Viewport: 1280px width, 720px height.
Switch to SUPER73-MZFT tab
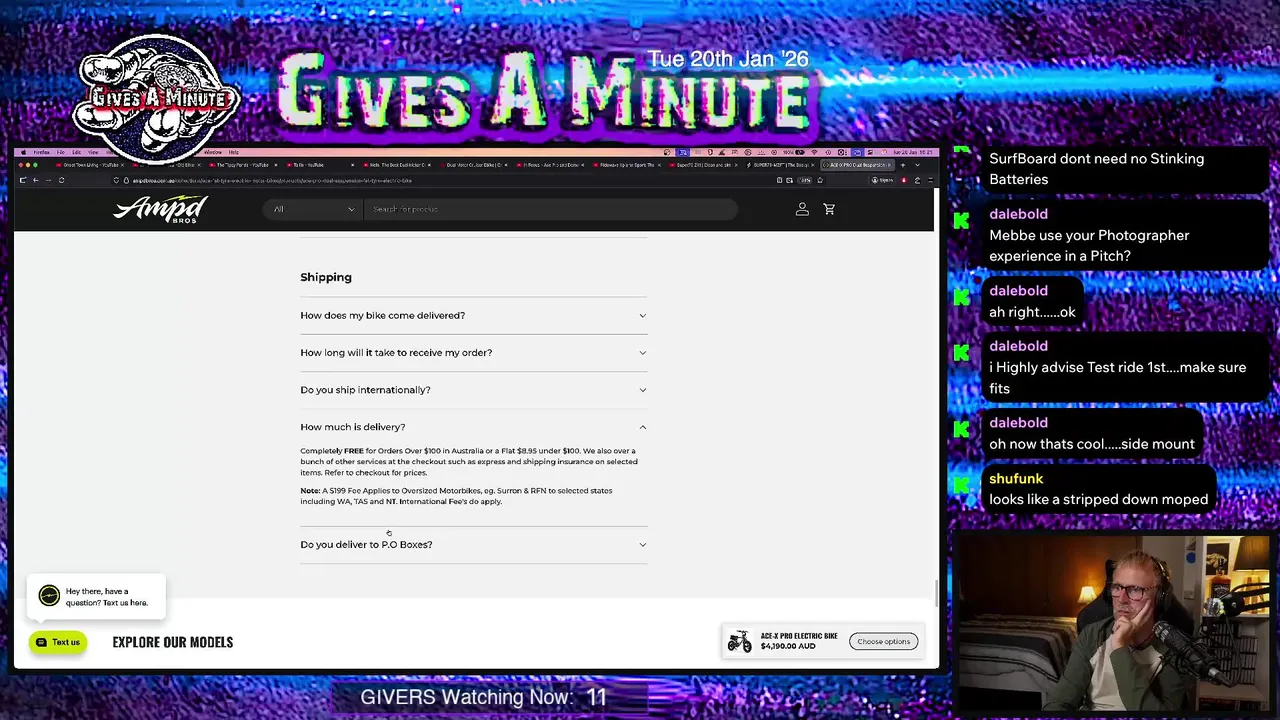point(781,165)
